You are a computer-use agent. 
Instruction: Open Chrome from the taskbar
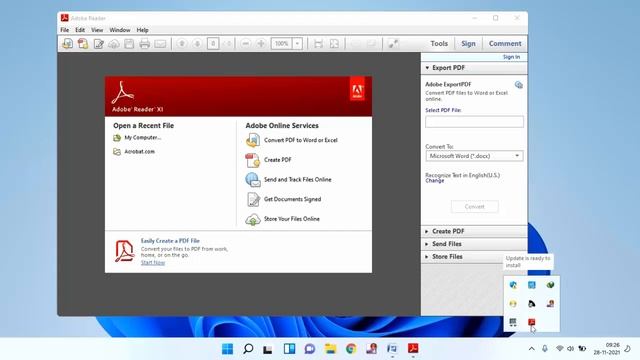(351, 349)
